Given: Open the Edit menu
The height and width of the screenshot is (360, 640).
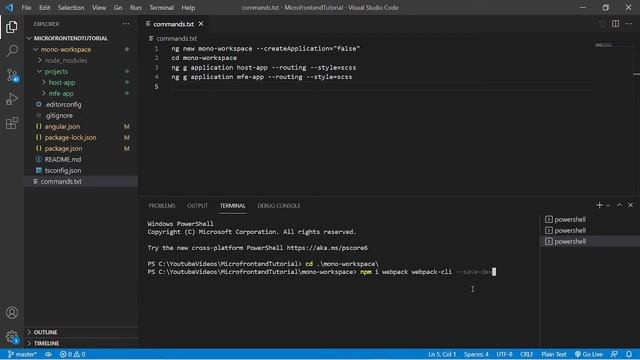Looking at the screenshot, I should point(44,7).
